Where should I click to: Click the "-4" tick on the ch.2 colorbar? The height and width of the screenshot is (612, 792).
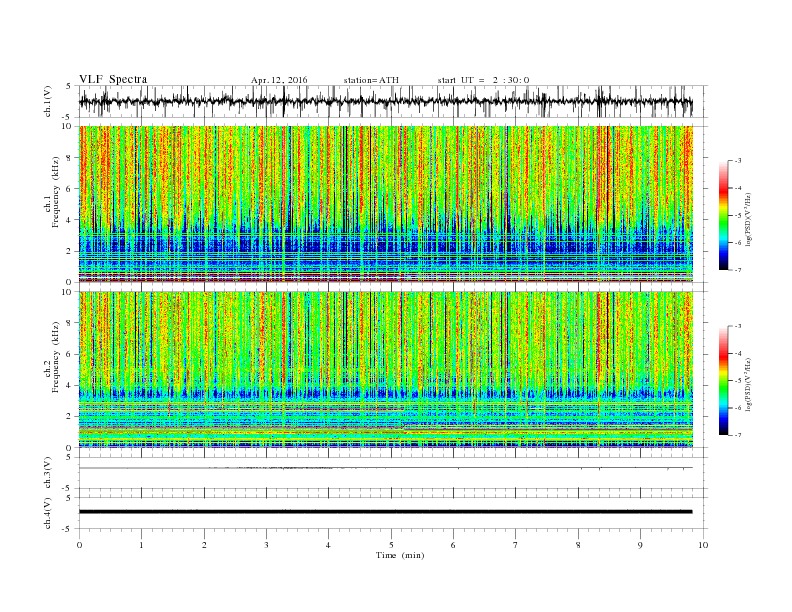(738, 353)
